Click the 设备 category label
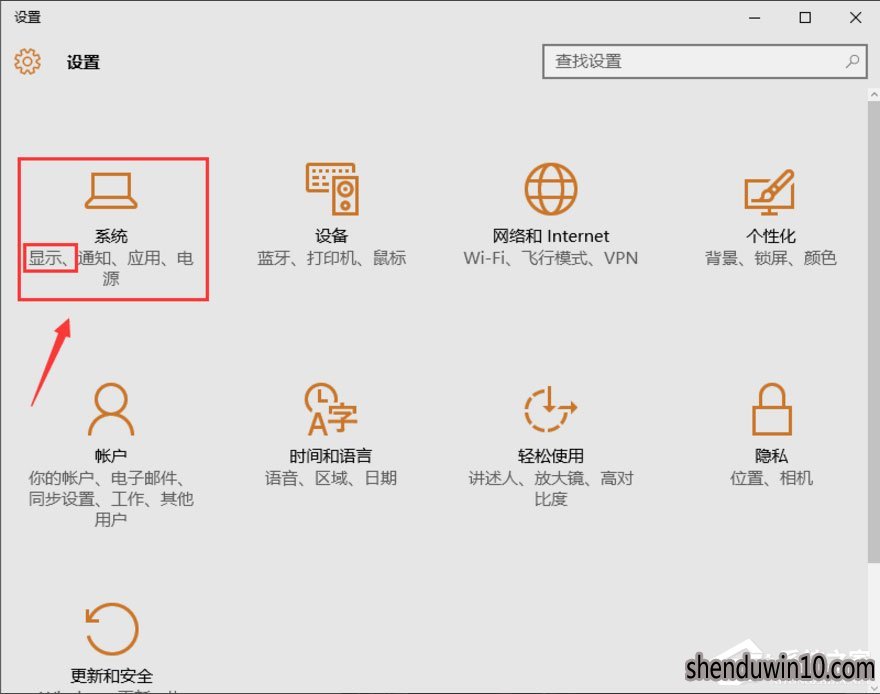 click(x=331, y=236)
